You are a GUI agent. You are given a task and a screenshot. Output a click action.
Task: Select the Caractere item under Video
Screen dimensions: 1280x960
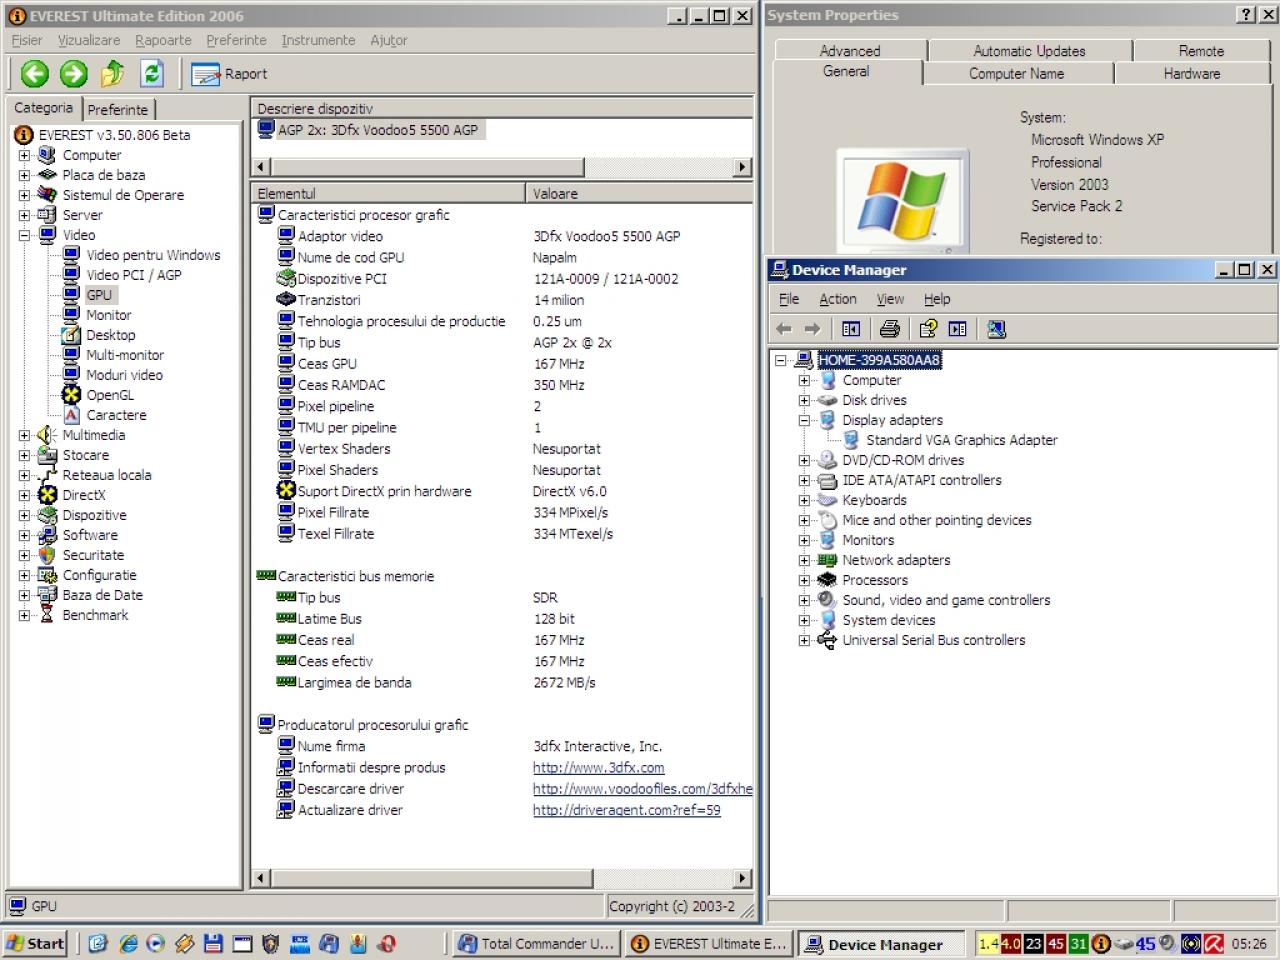coord(116,415)
